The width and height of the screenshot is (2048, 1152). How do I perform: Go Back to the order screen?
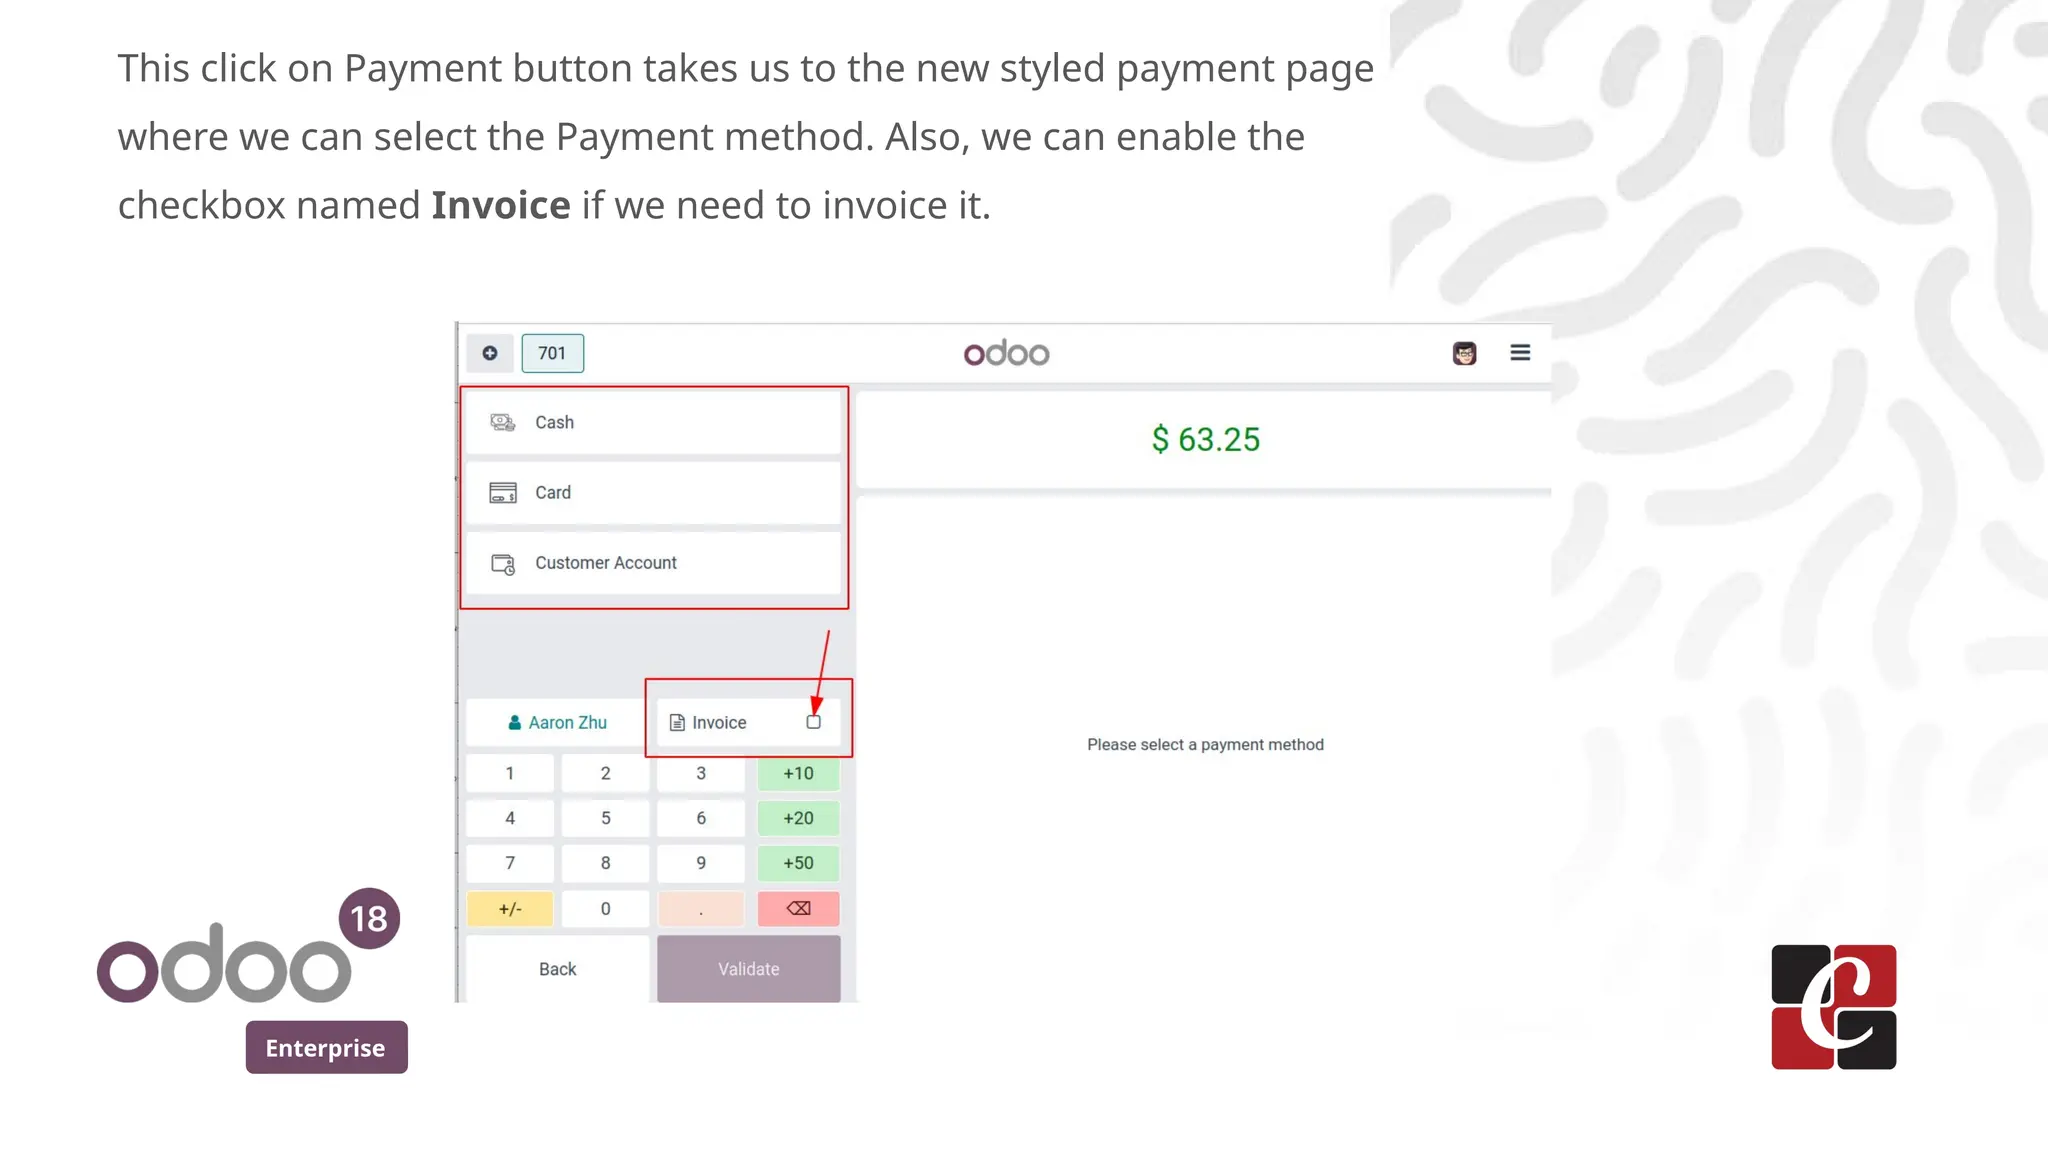[557, 969]
